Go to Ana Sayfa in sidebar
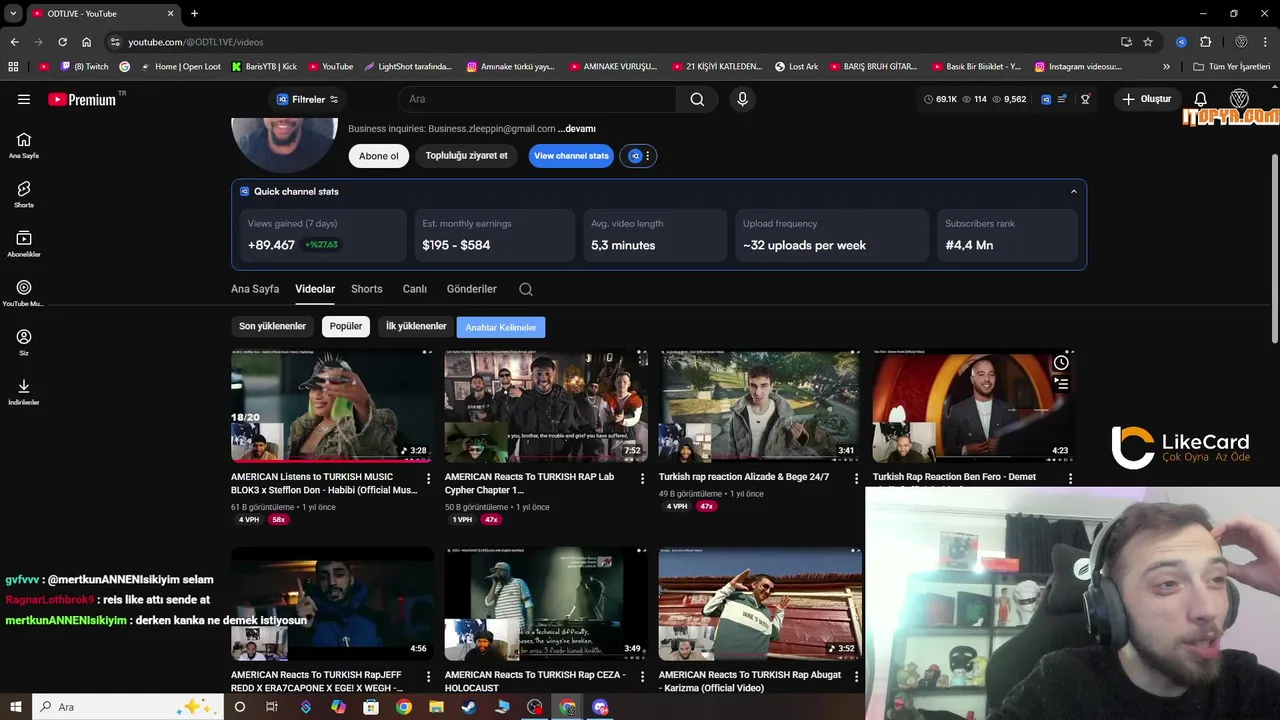 point(24,145)
